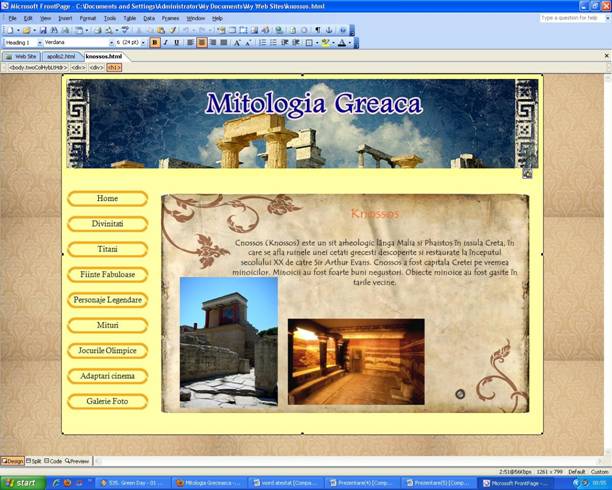Click the Outside Borders icon

(309, 43)
